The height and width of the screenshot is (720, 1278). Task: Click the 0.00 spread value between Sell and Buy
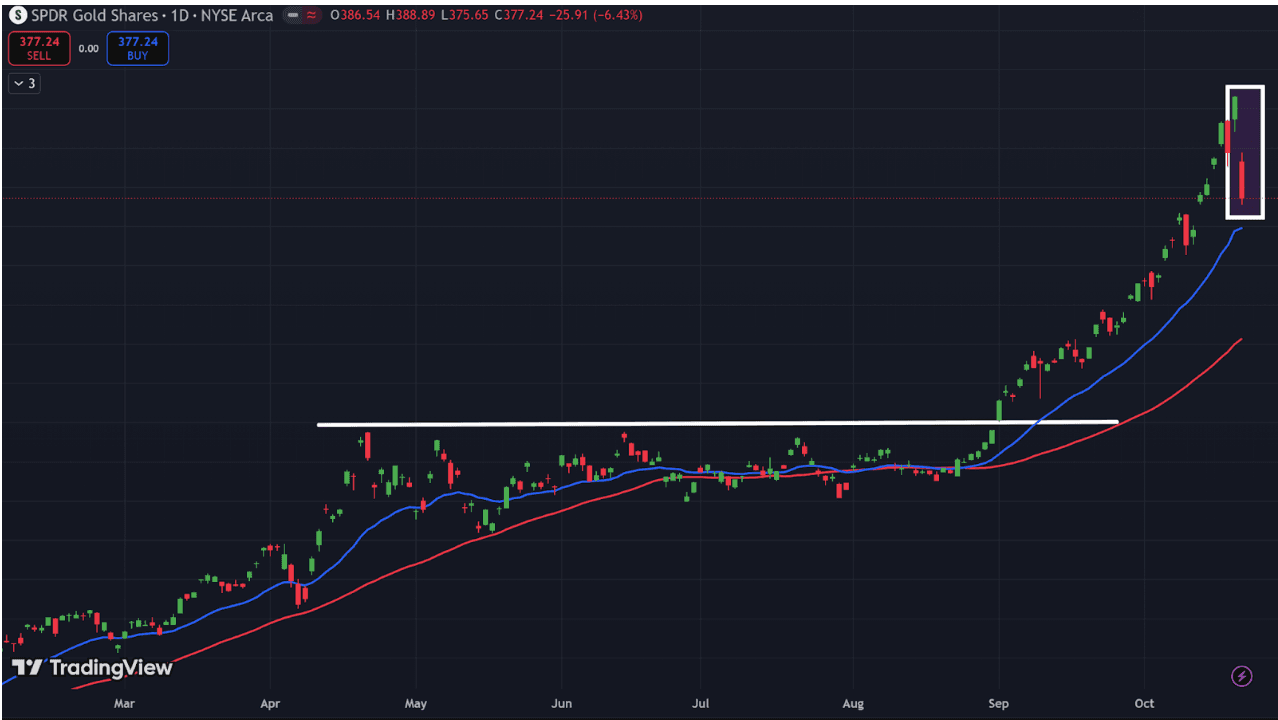pos(89,48)
